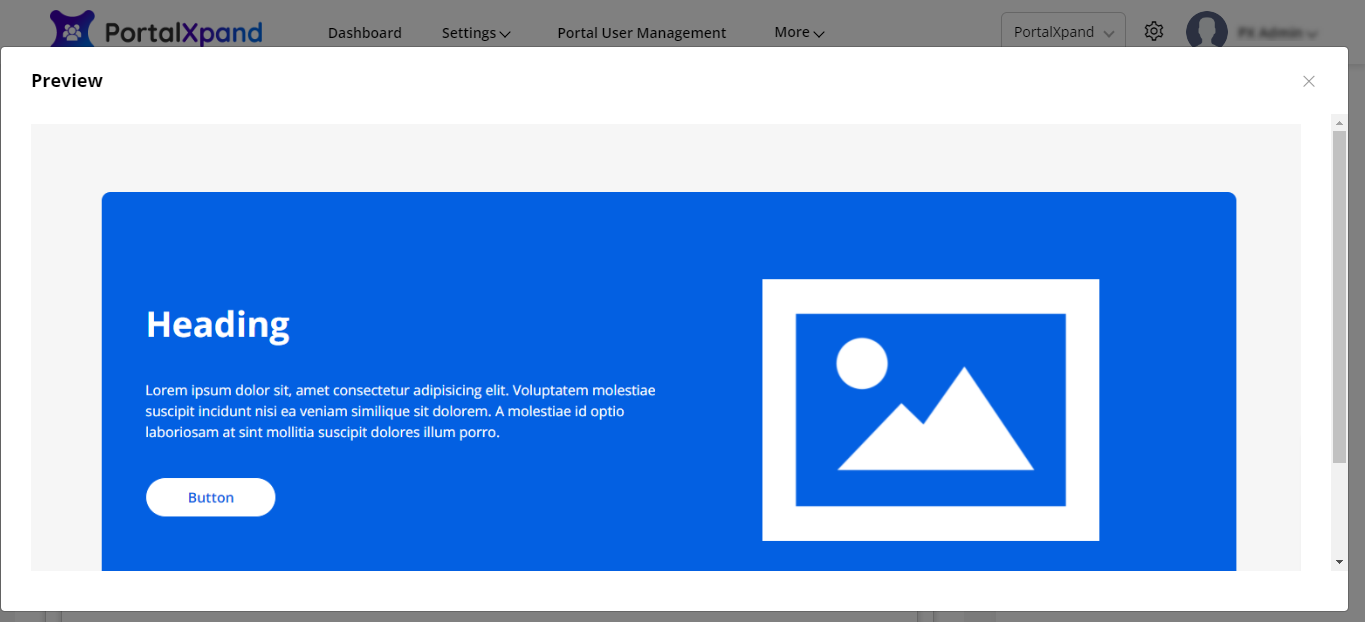Viewport: 1365px width, 622px height.
Task: Close the Preview dialog with the X icon
Action: pos(1308,81)
